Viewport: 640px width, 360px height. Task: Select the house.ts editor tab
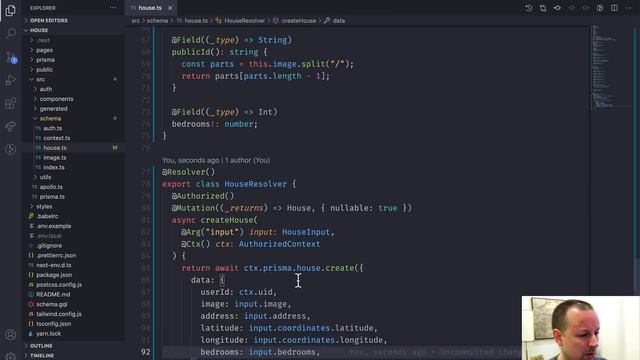click(x=150, y=8)
